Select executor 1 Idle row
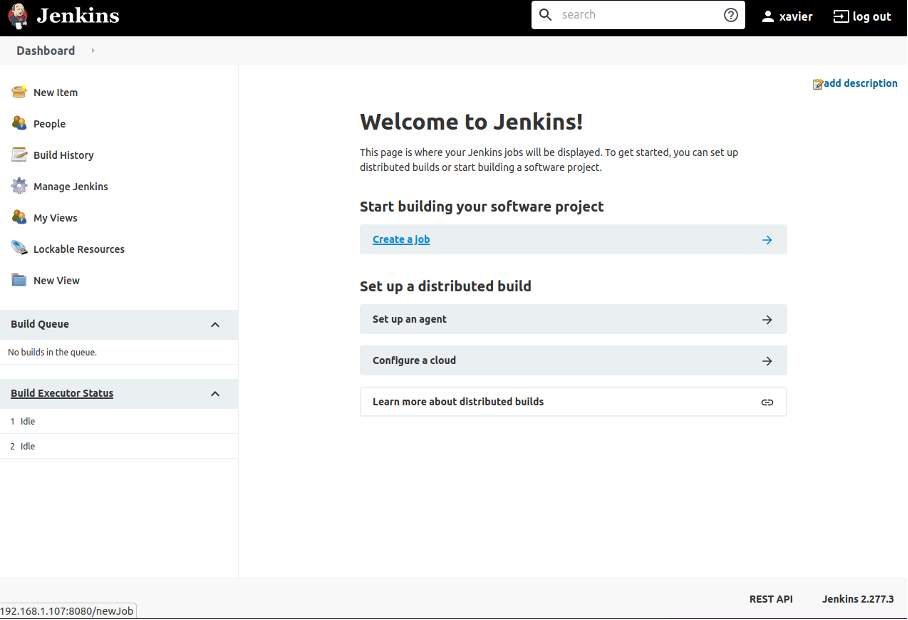 (119, 421)
